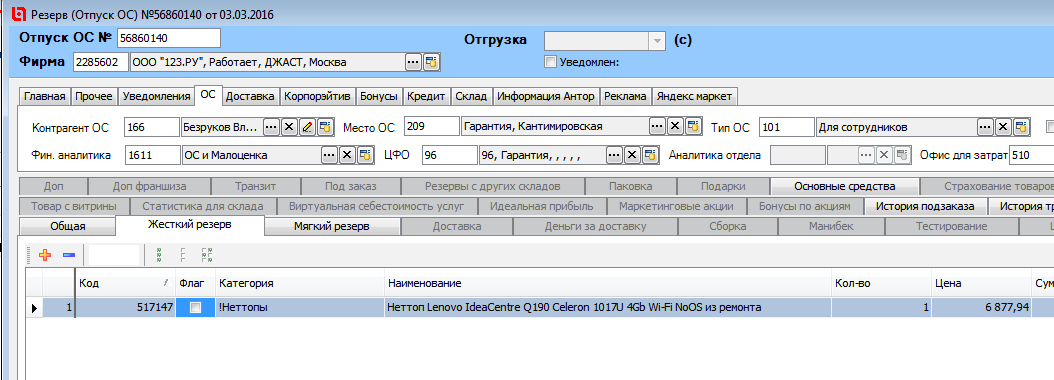The width and height of the screenshot is (1054, 380).
Task: Clear the Контрагент ОС field with X
Action: [x=289, y=127]
